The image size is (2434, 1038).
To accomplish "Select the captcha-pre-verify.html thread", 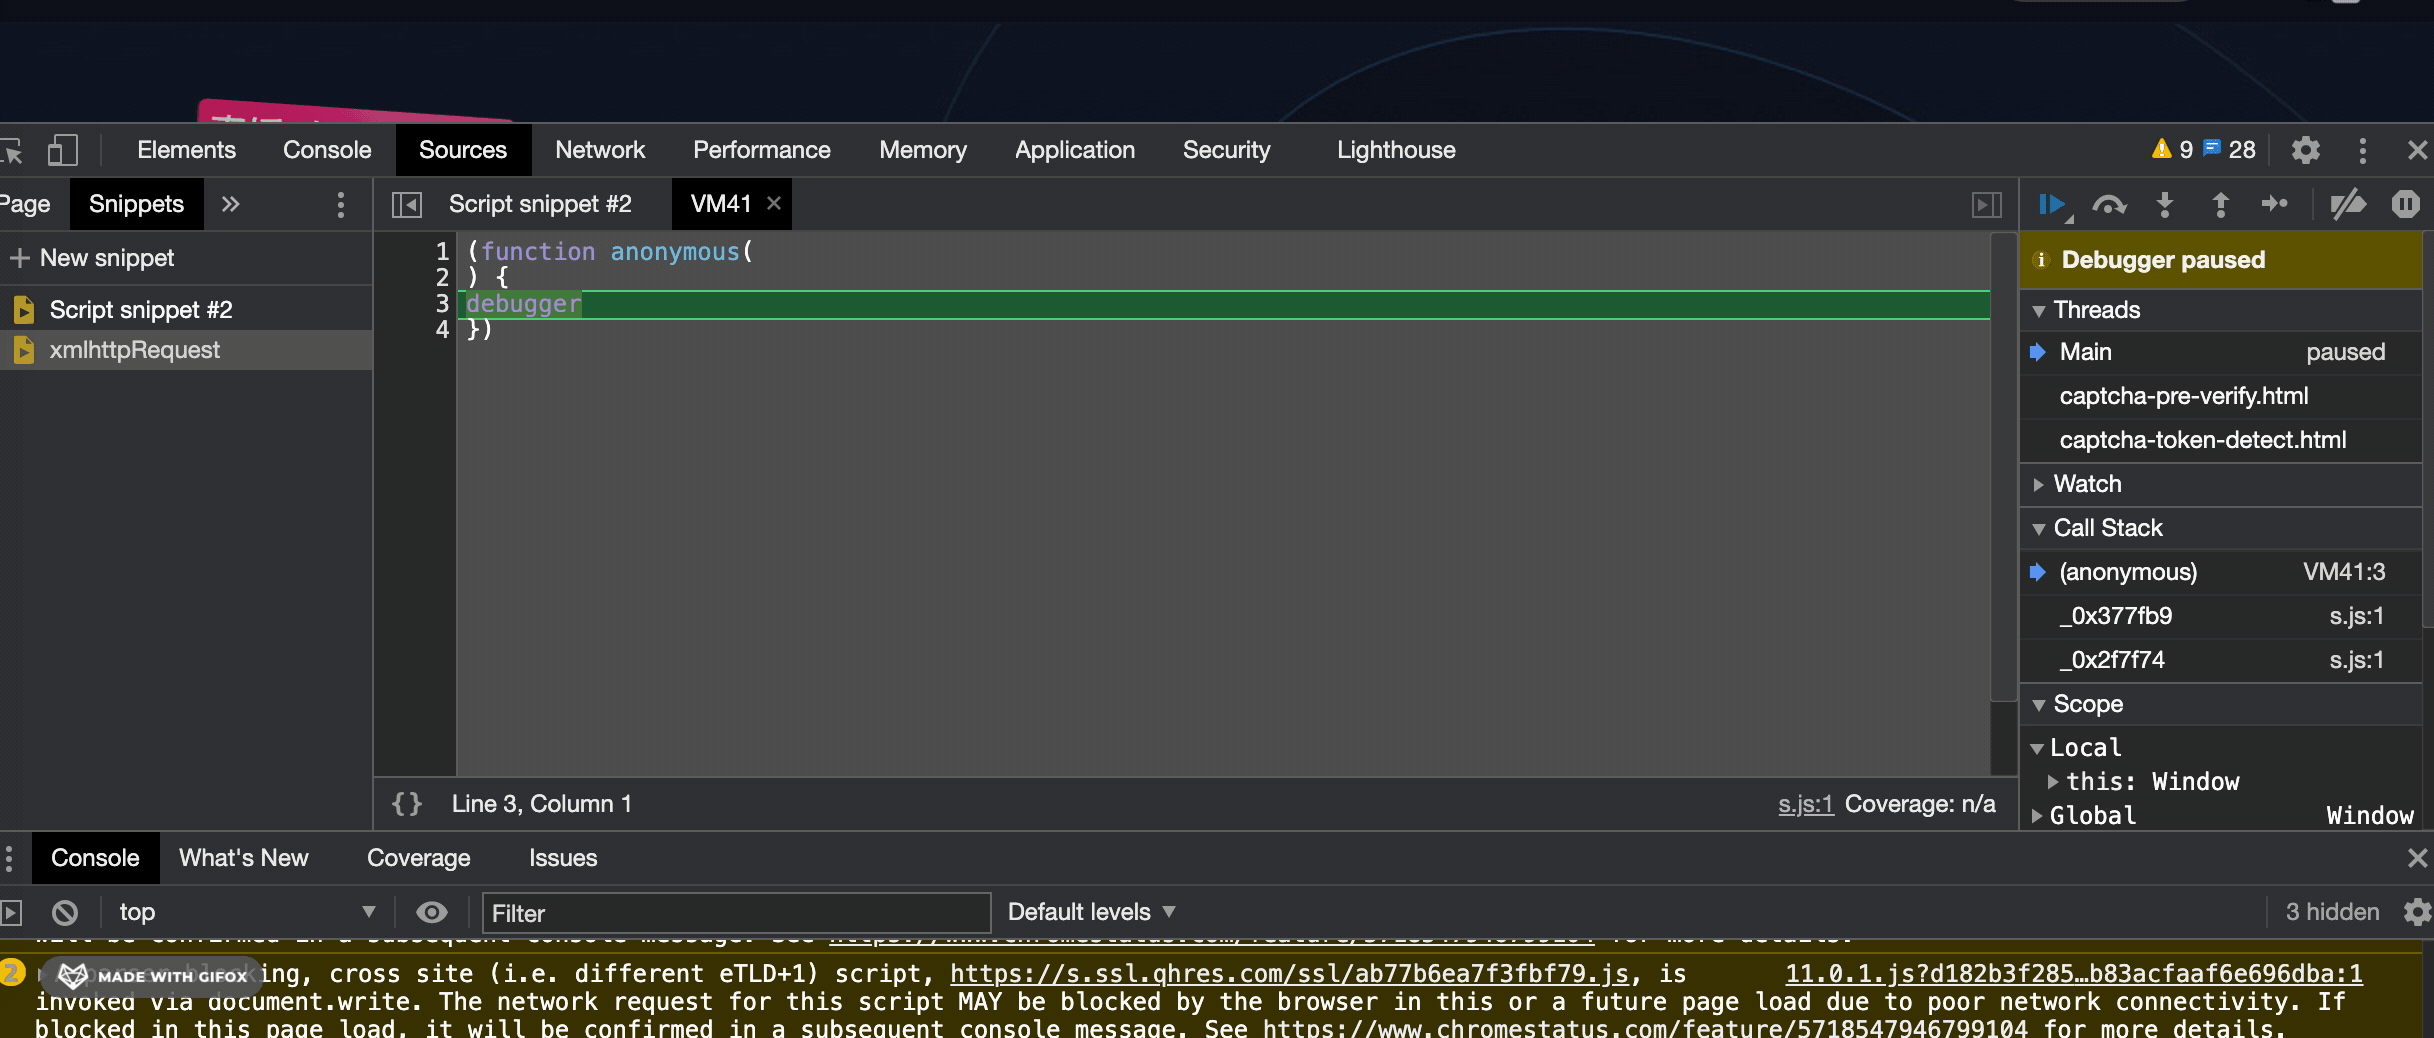I will pyautogui.click(x=2221, y=396).
